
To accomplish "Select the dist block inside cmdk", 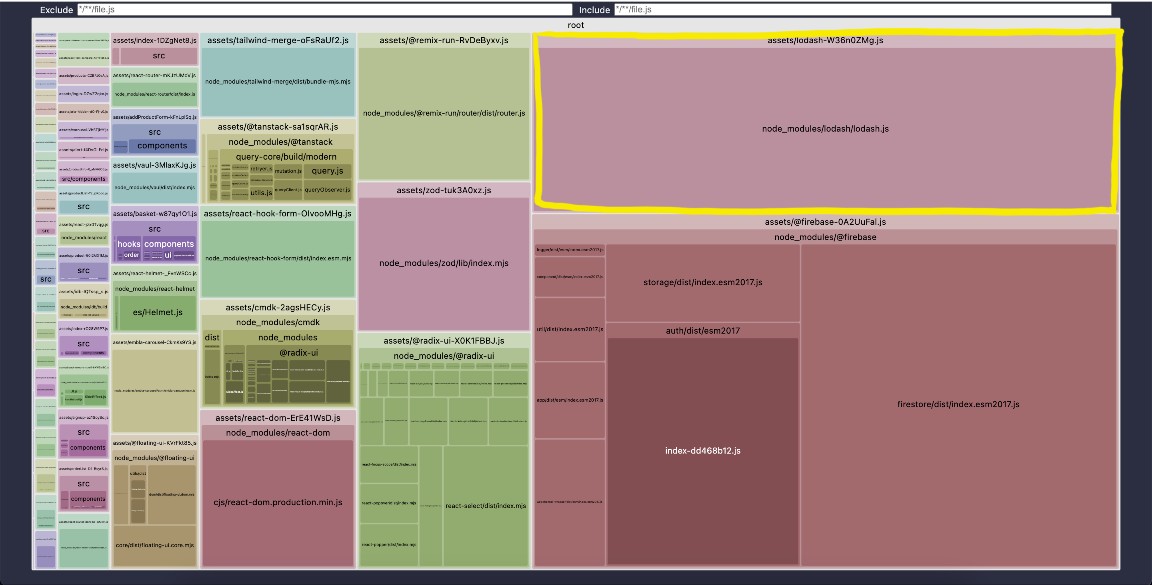I will 212,367.
